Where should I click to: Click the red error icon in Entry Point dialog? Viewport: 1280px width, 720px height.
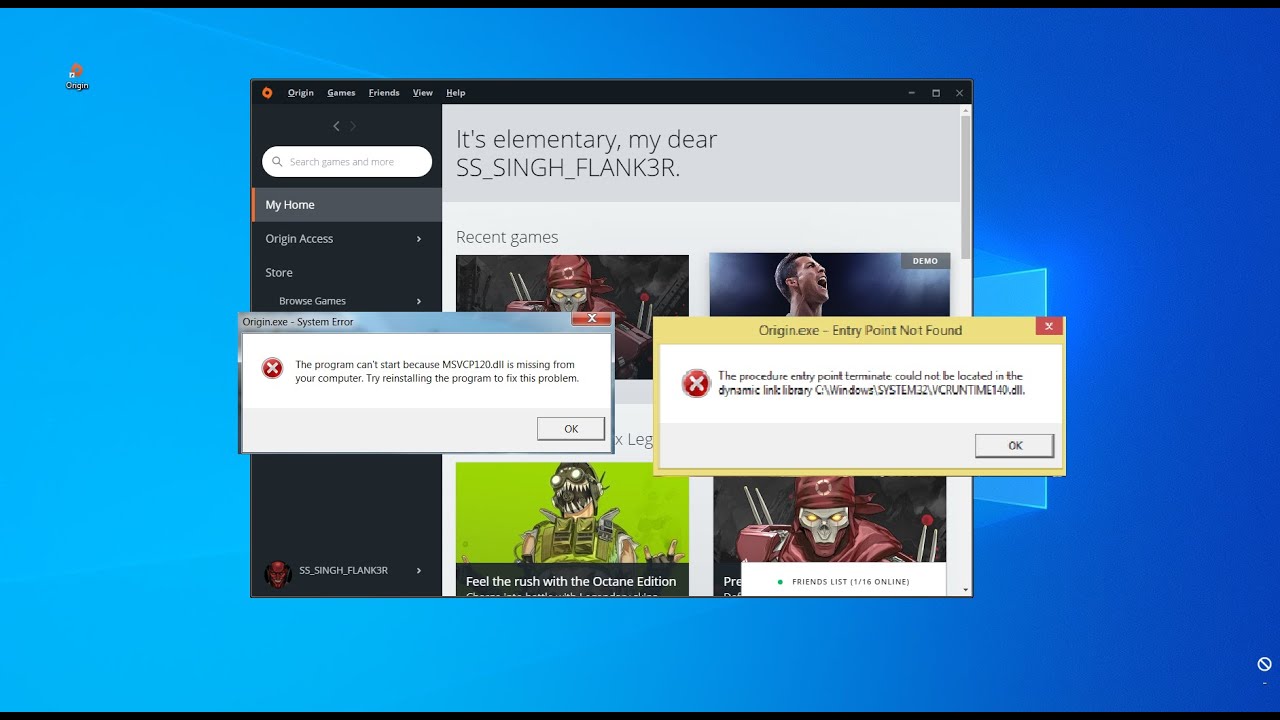pos(696,383)
